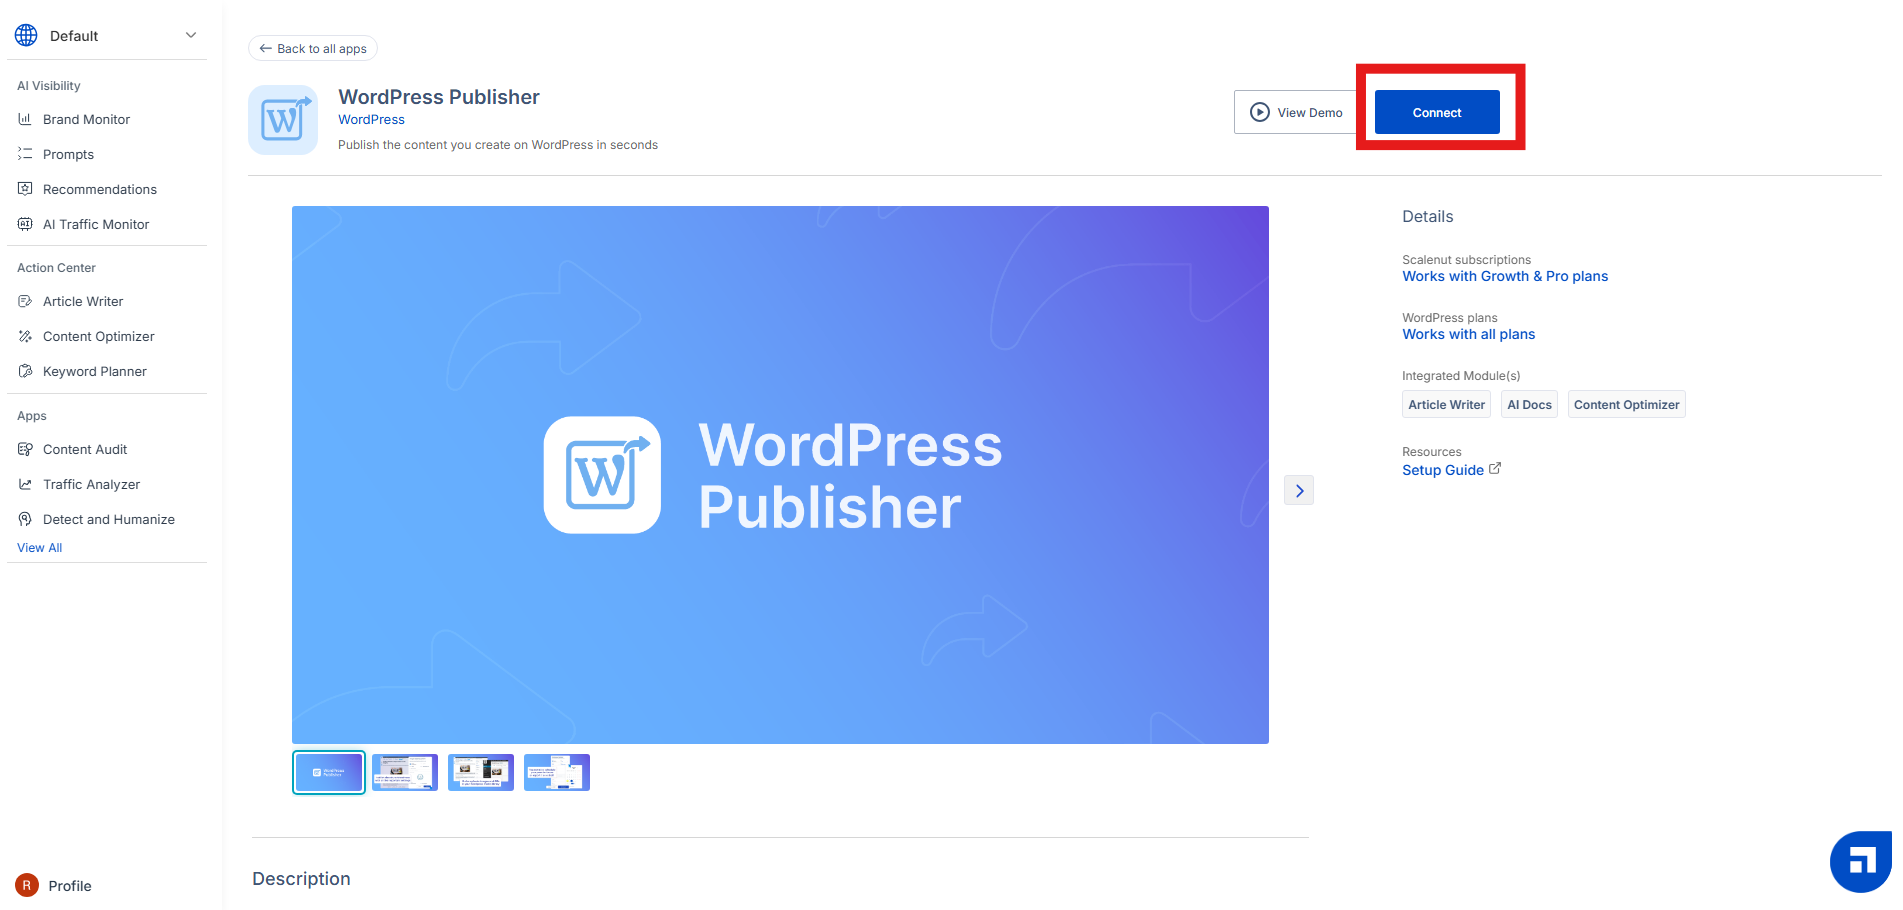Image resolution: width=1903 pixels, height=910 pixels.
Task: Click the Brand Monitor chart icon
Action: click(x=25, y=119)
